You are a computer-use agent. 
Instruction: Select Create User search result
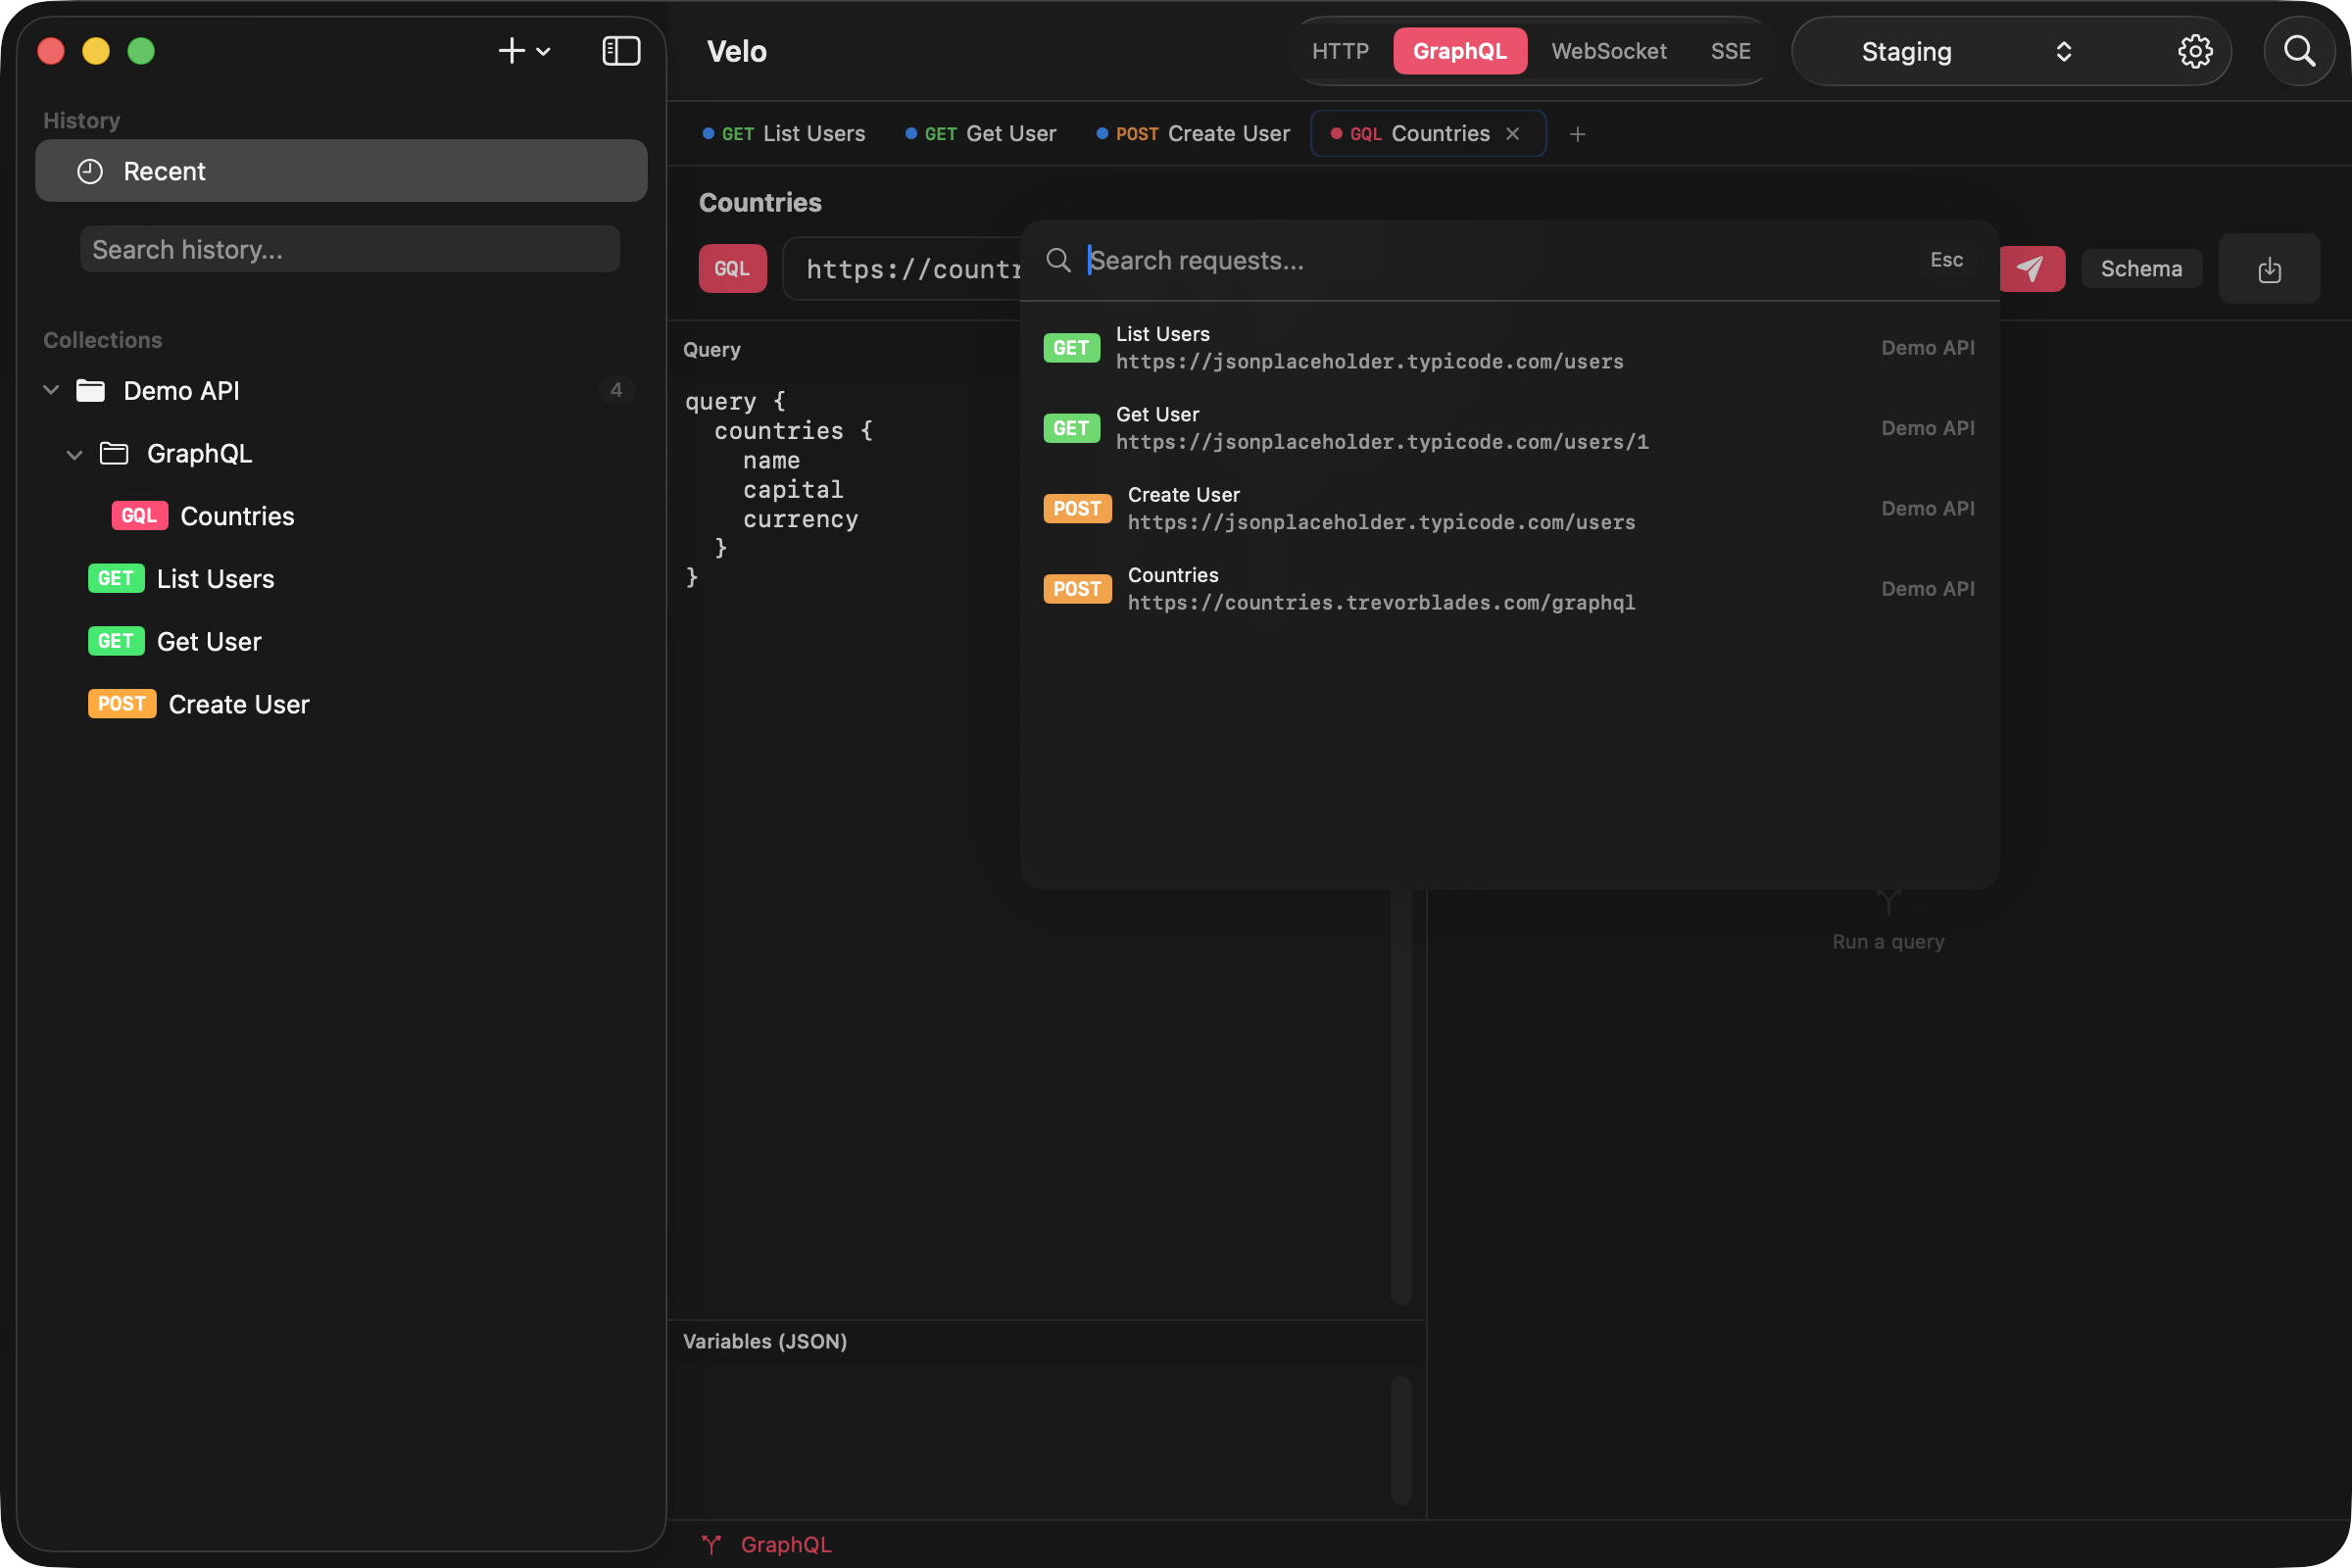pyautogui.click(x=1509, y=508)
